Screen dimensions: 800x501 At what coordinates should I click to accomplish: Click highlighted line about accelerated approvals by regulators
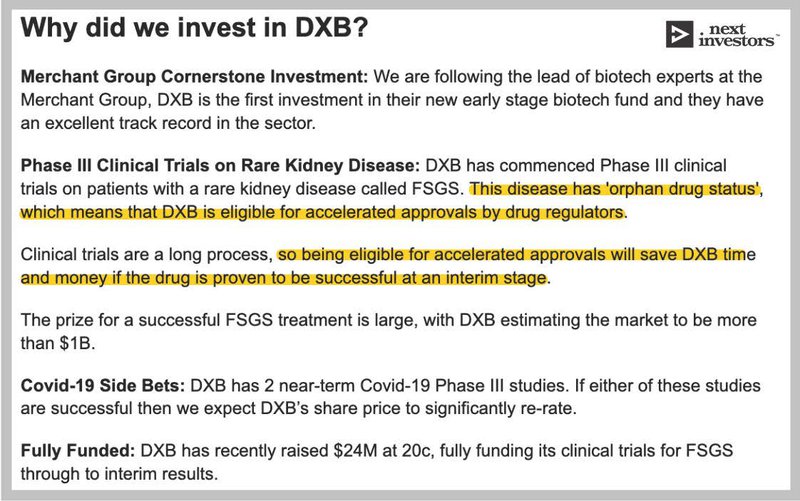[x=322, y=212]
